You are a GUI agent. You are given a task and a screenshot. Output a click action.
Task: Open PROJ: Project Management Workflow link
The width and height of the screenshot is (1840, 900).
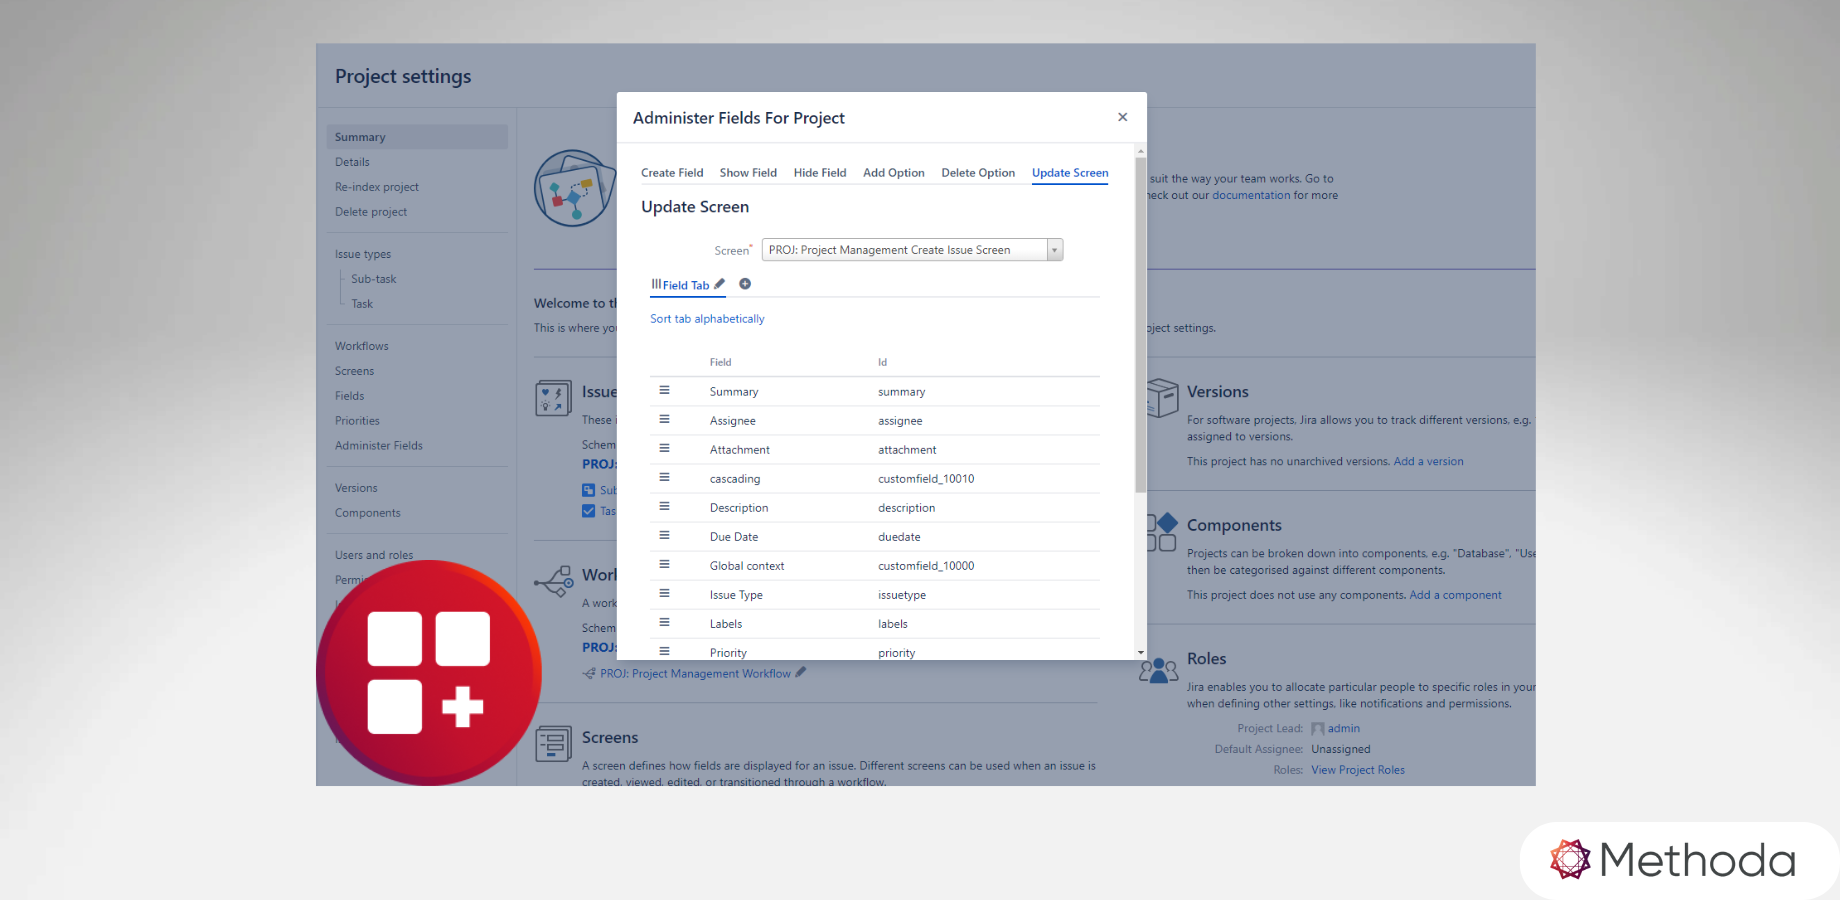coord(695,674)
